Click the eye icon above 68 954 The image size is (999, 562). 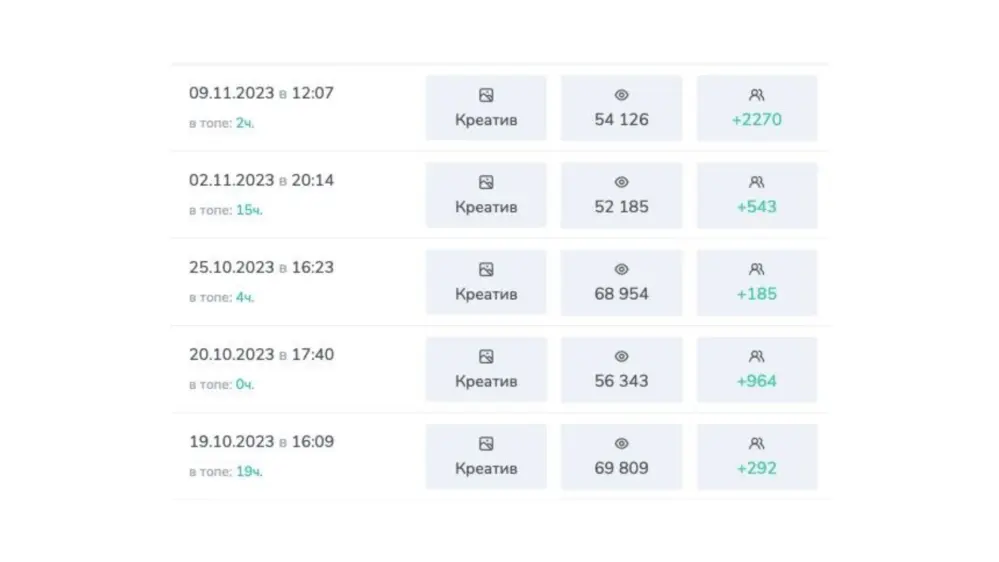(621, 270)
